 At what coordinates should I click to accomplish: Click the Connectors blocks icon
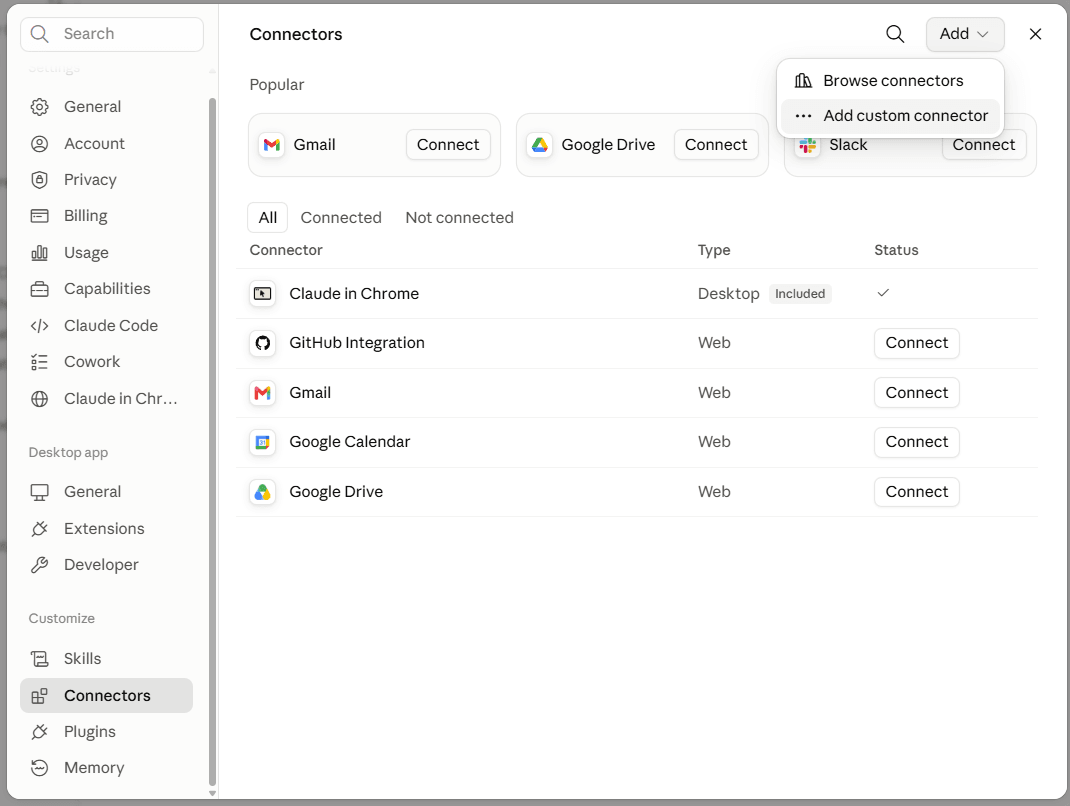tap(40, 696)
